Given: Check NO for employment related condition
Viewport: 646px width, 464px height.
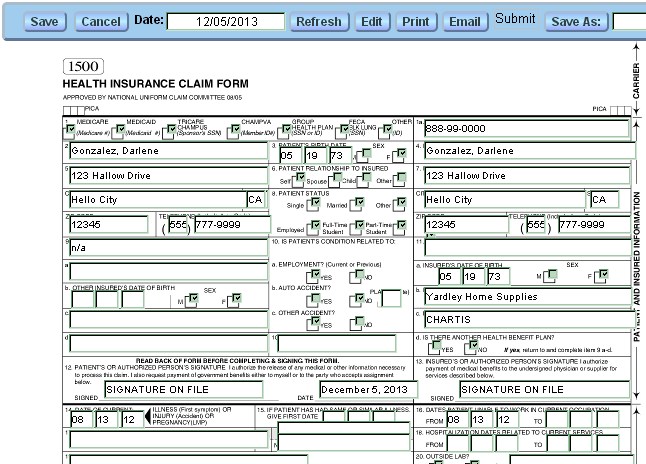Looking at the screenshot, I should 358,272.
